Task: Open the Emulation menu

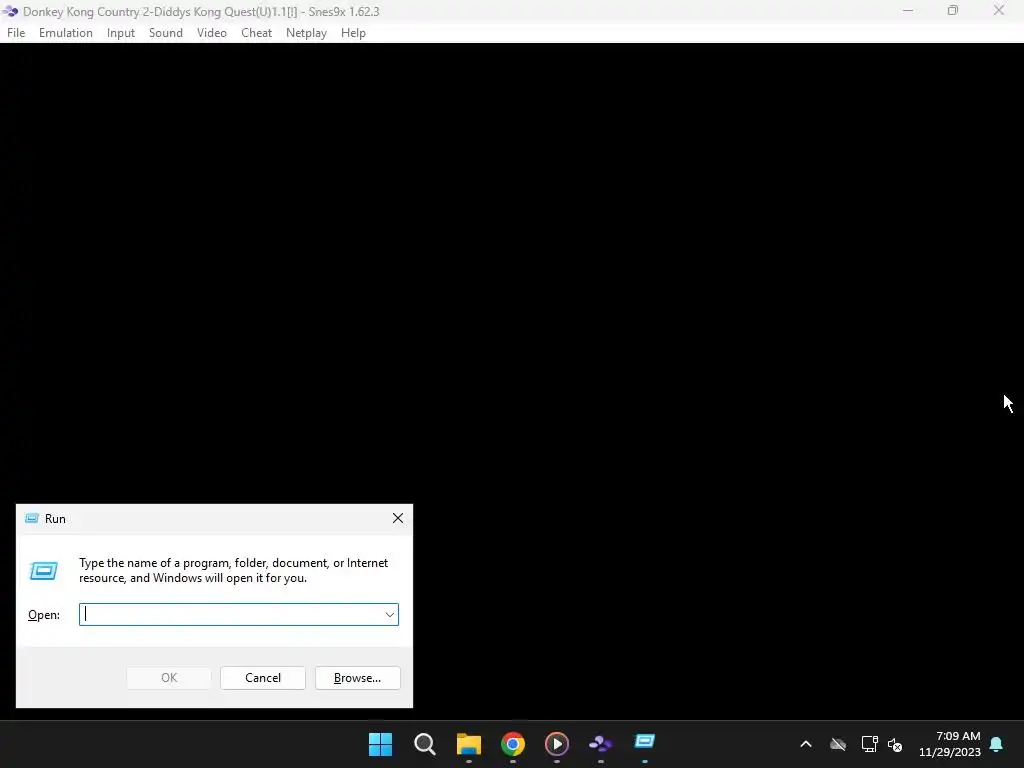Action: (65, 33)
